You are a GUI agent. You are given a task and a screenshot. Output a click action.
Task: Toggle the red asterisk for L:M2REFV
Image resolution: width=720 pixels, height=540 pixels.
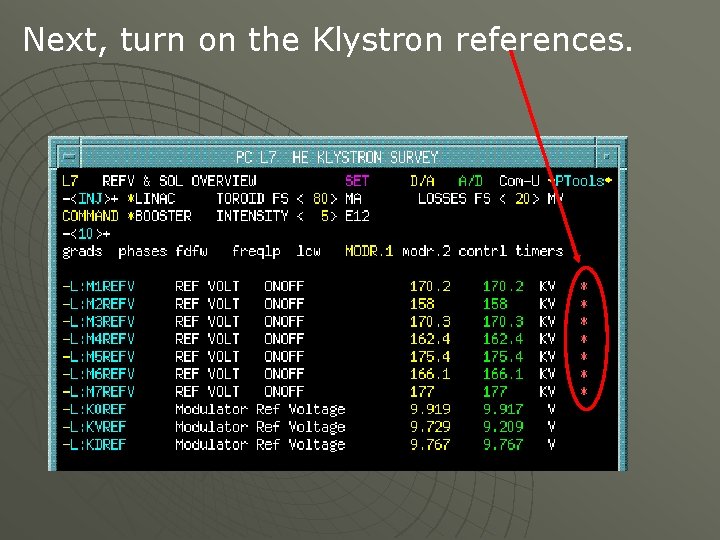(584, 304)
